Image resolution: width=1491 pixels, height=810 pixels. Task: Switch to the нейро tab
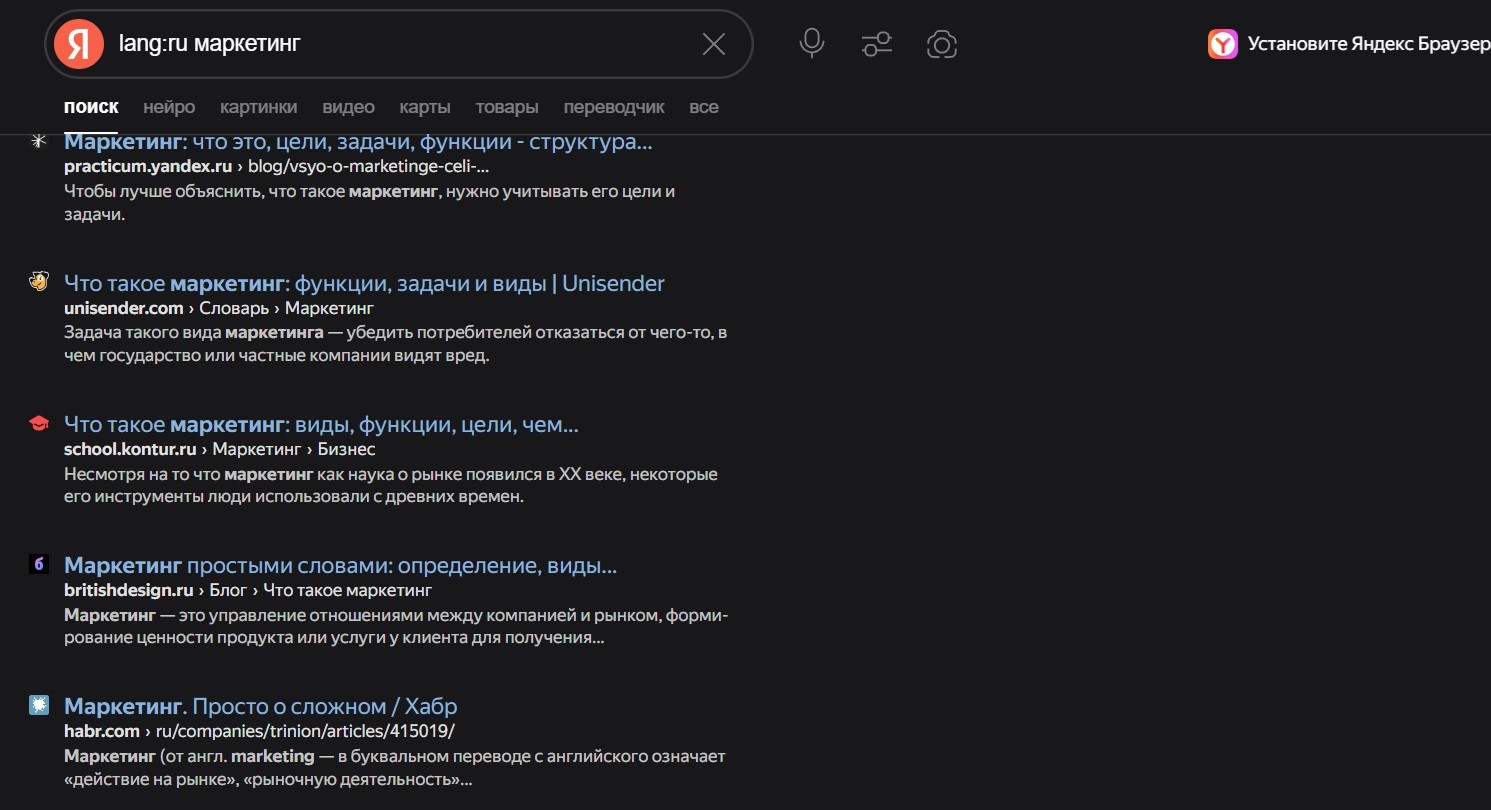pos(169,107)
